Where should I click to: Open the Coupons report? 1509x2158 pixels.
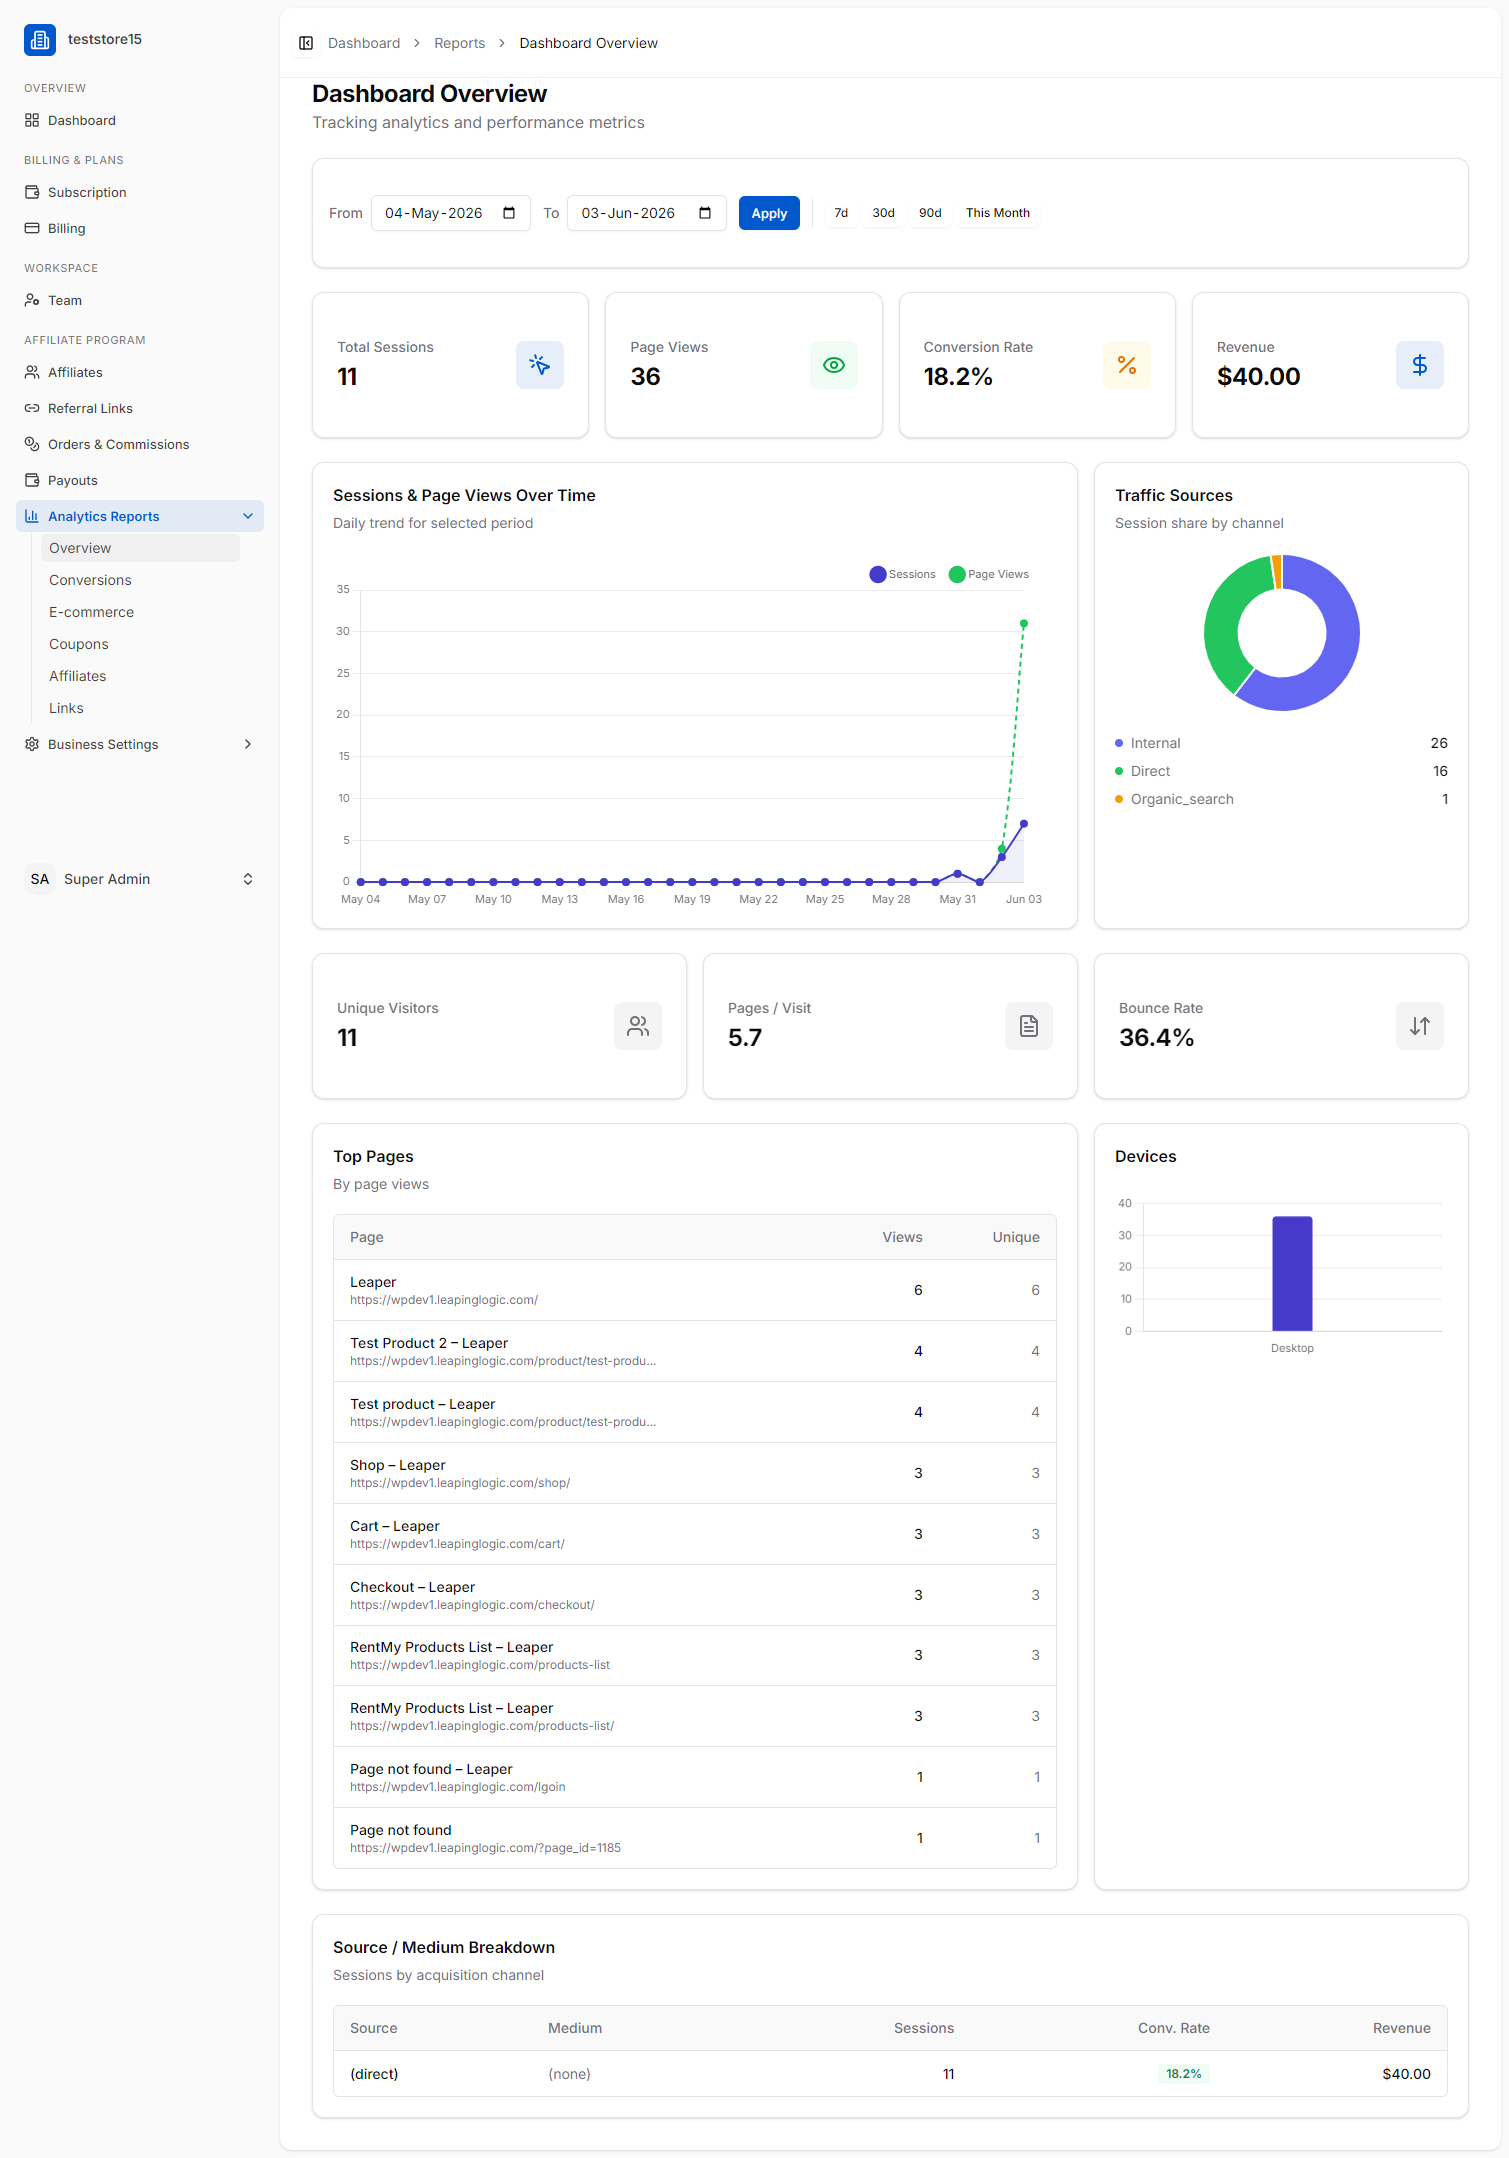[140, 644]
